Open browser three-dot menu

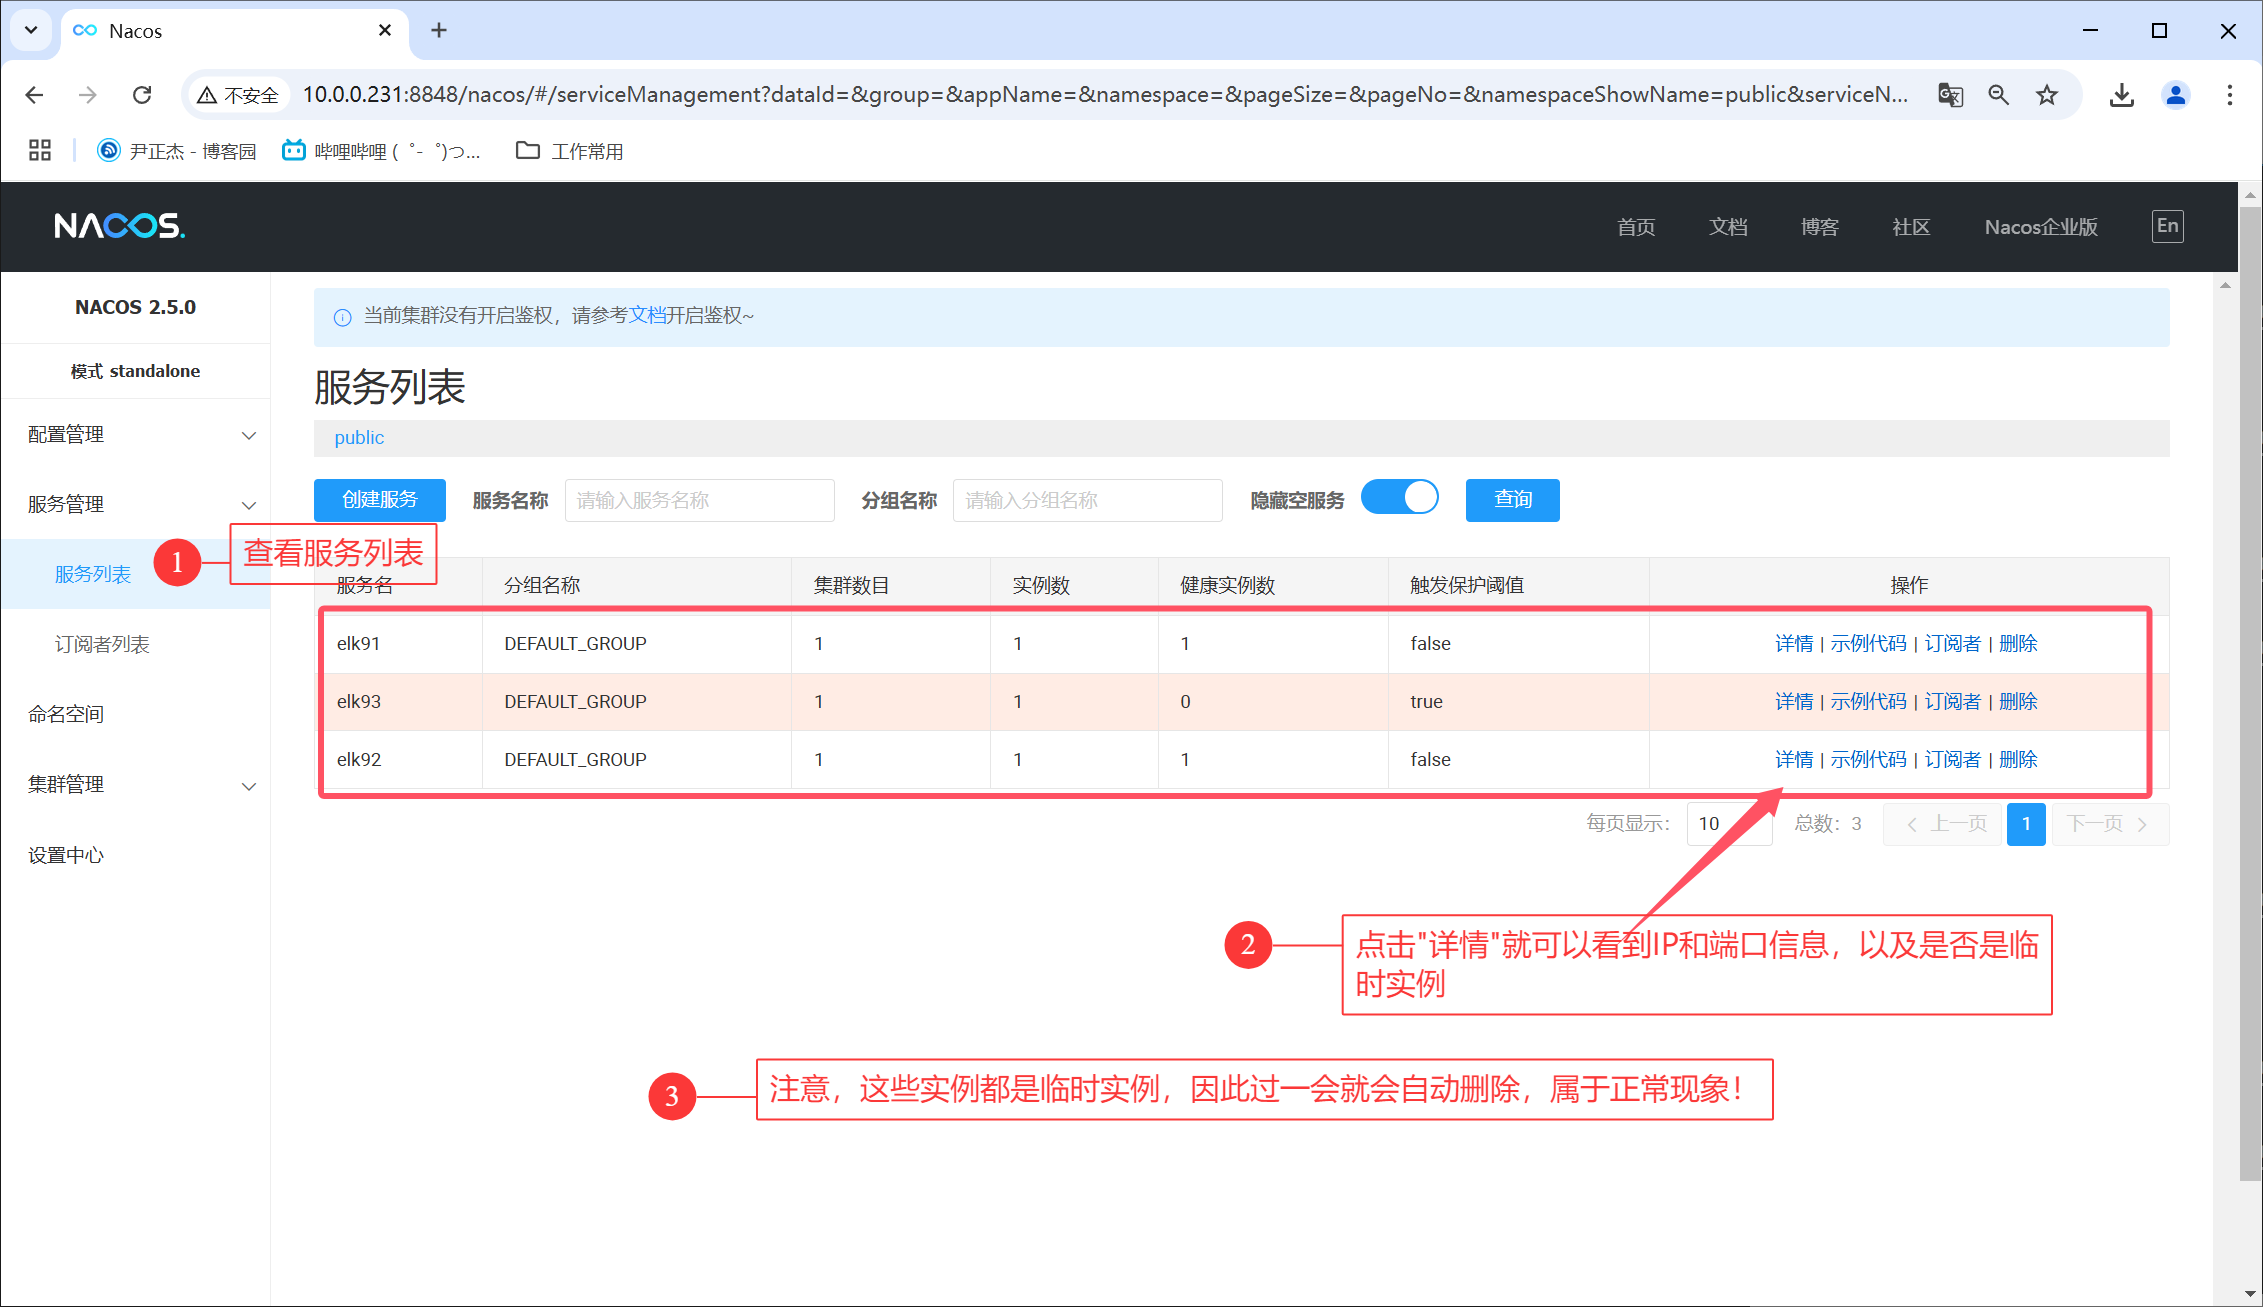click(2229, 95)
